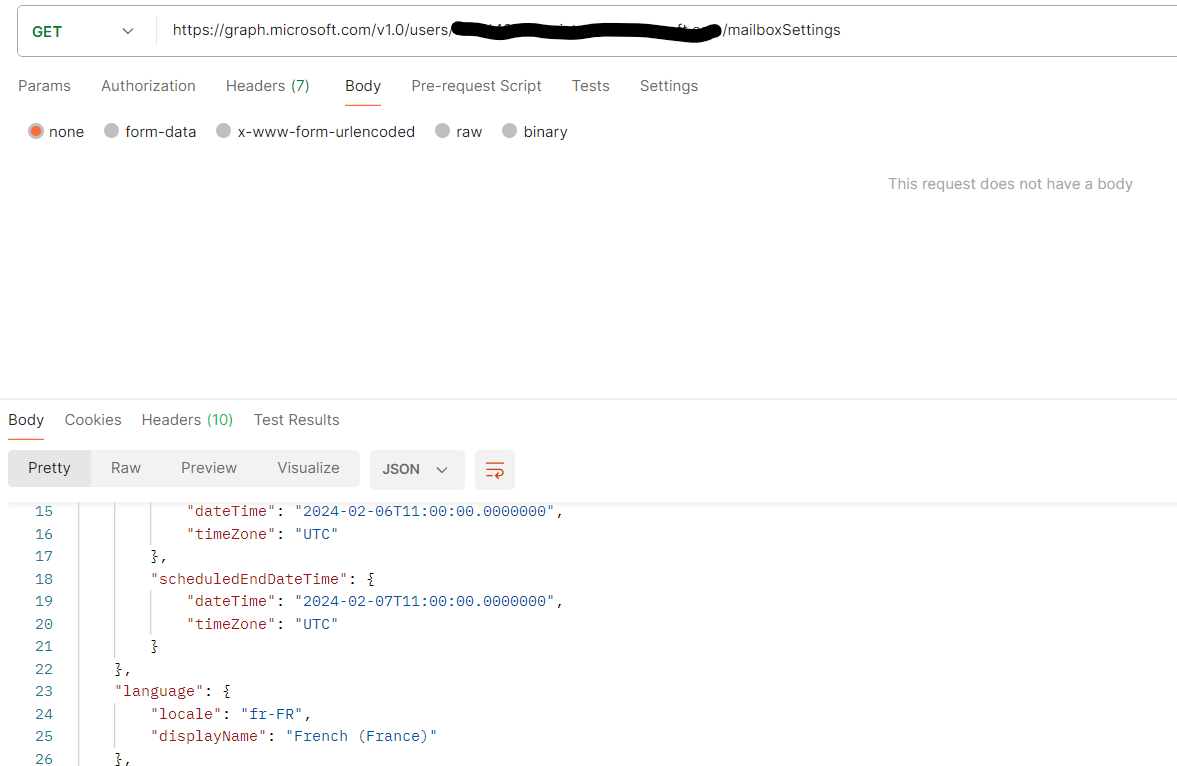
Task: Open the JSON format dropdown
Action: pyautogui.click(x=417, y=469)
